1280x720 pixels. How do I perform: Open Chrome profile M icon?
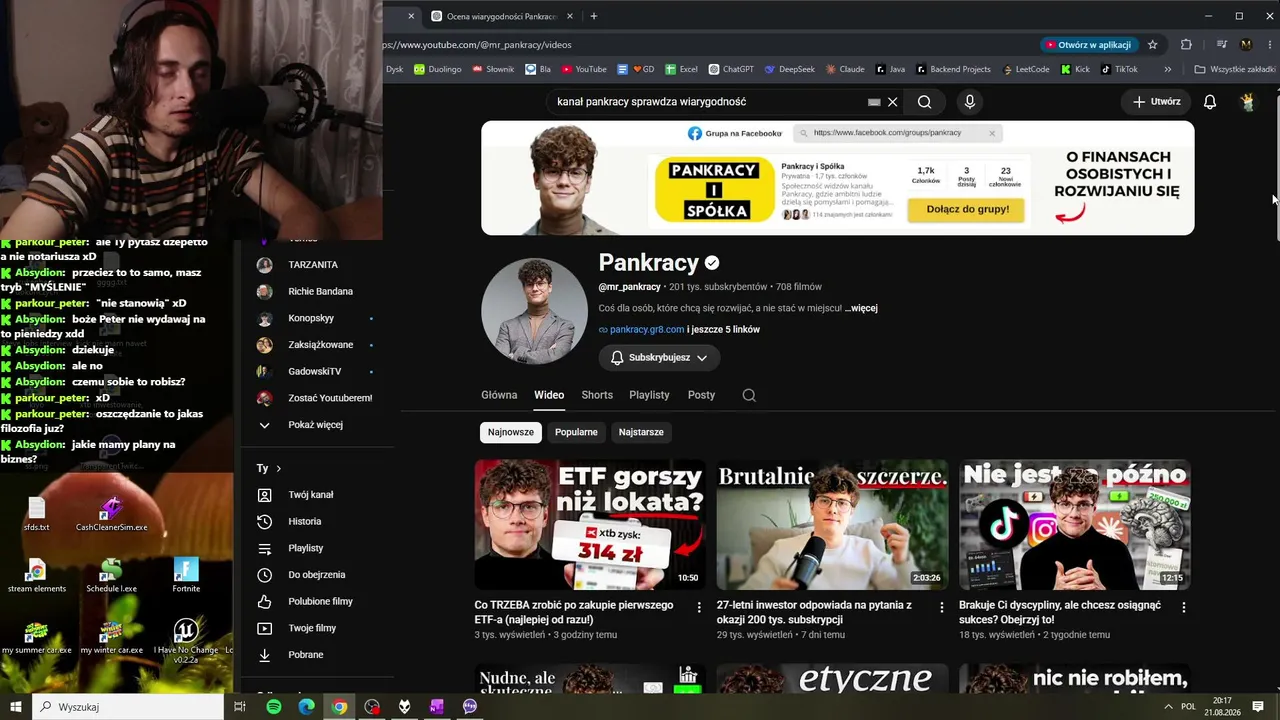pos(1246,45)
